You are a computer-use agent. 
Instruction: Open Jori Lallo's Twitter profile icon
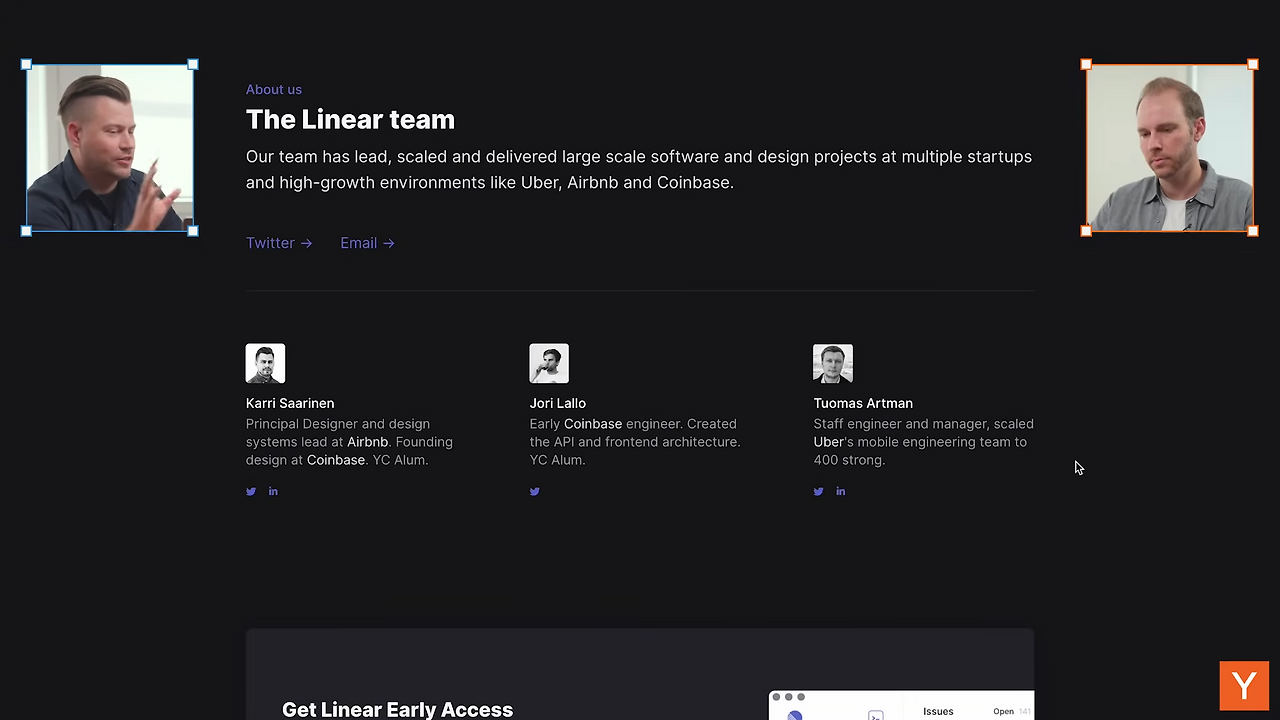(x=535, y=491)
